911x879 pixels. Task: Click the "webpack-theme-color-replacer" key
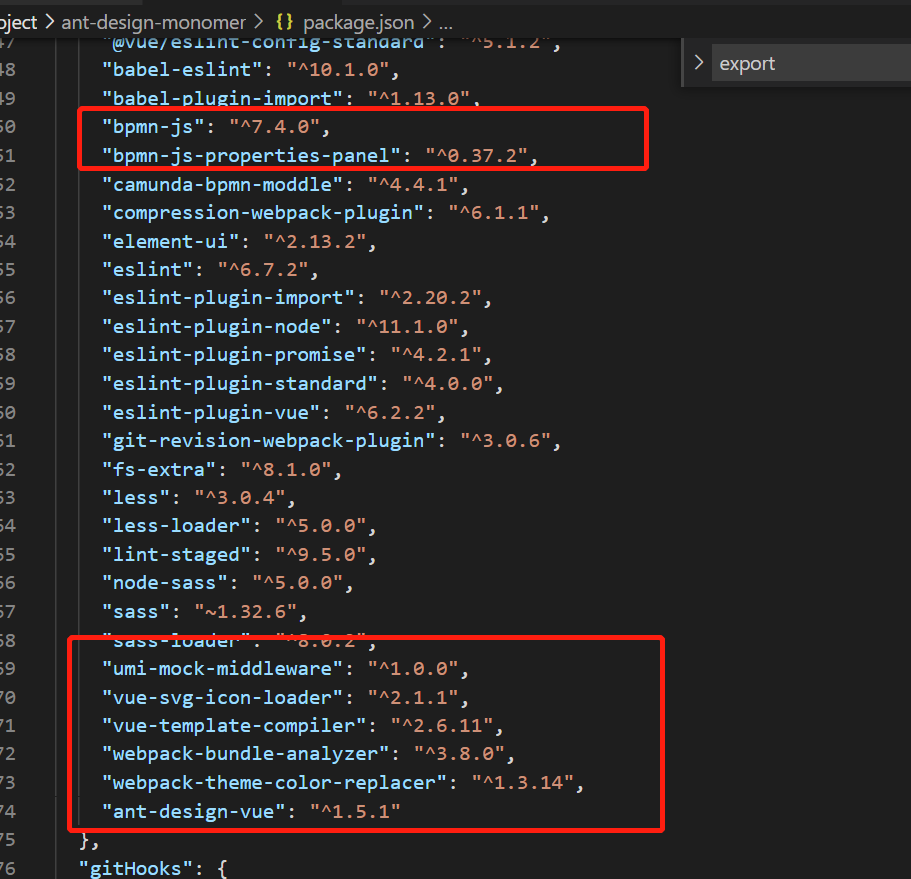tap(275, 783)
